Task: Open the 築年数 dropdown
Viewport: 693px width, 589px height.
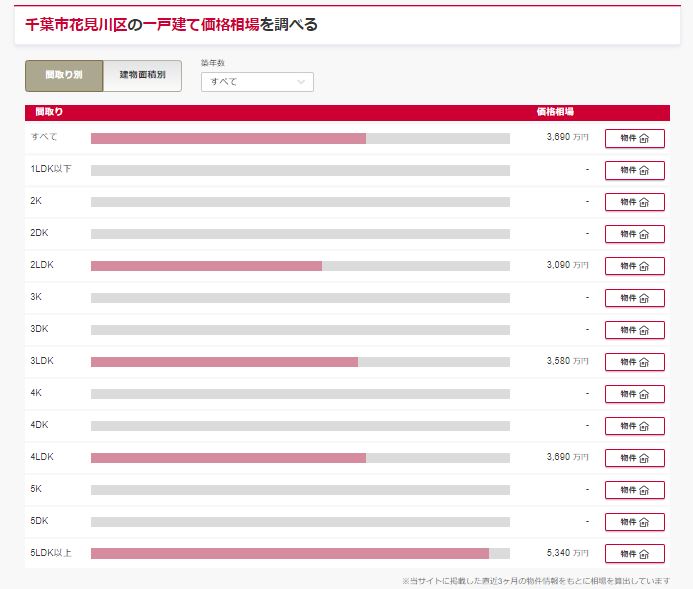Action: (257, 82)
